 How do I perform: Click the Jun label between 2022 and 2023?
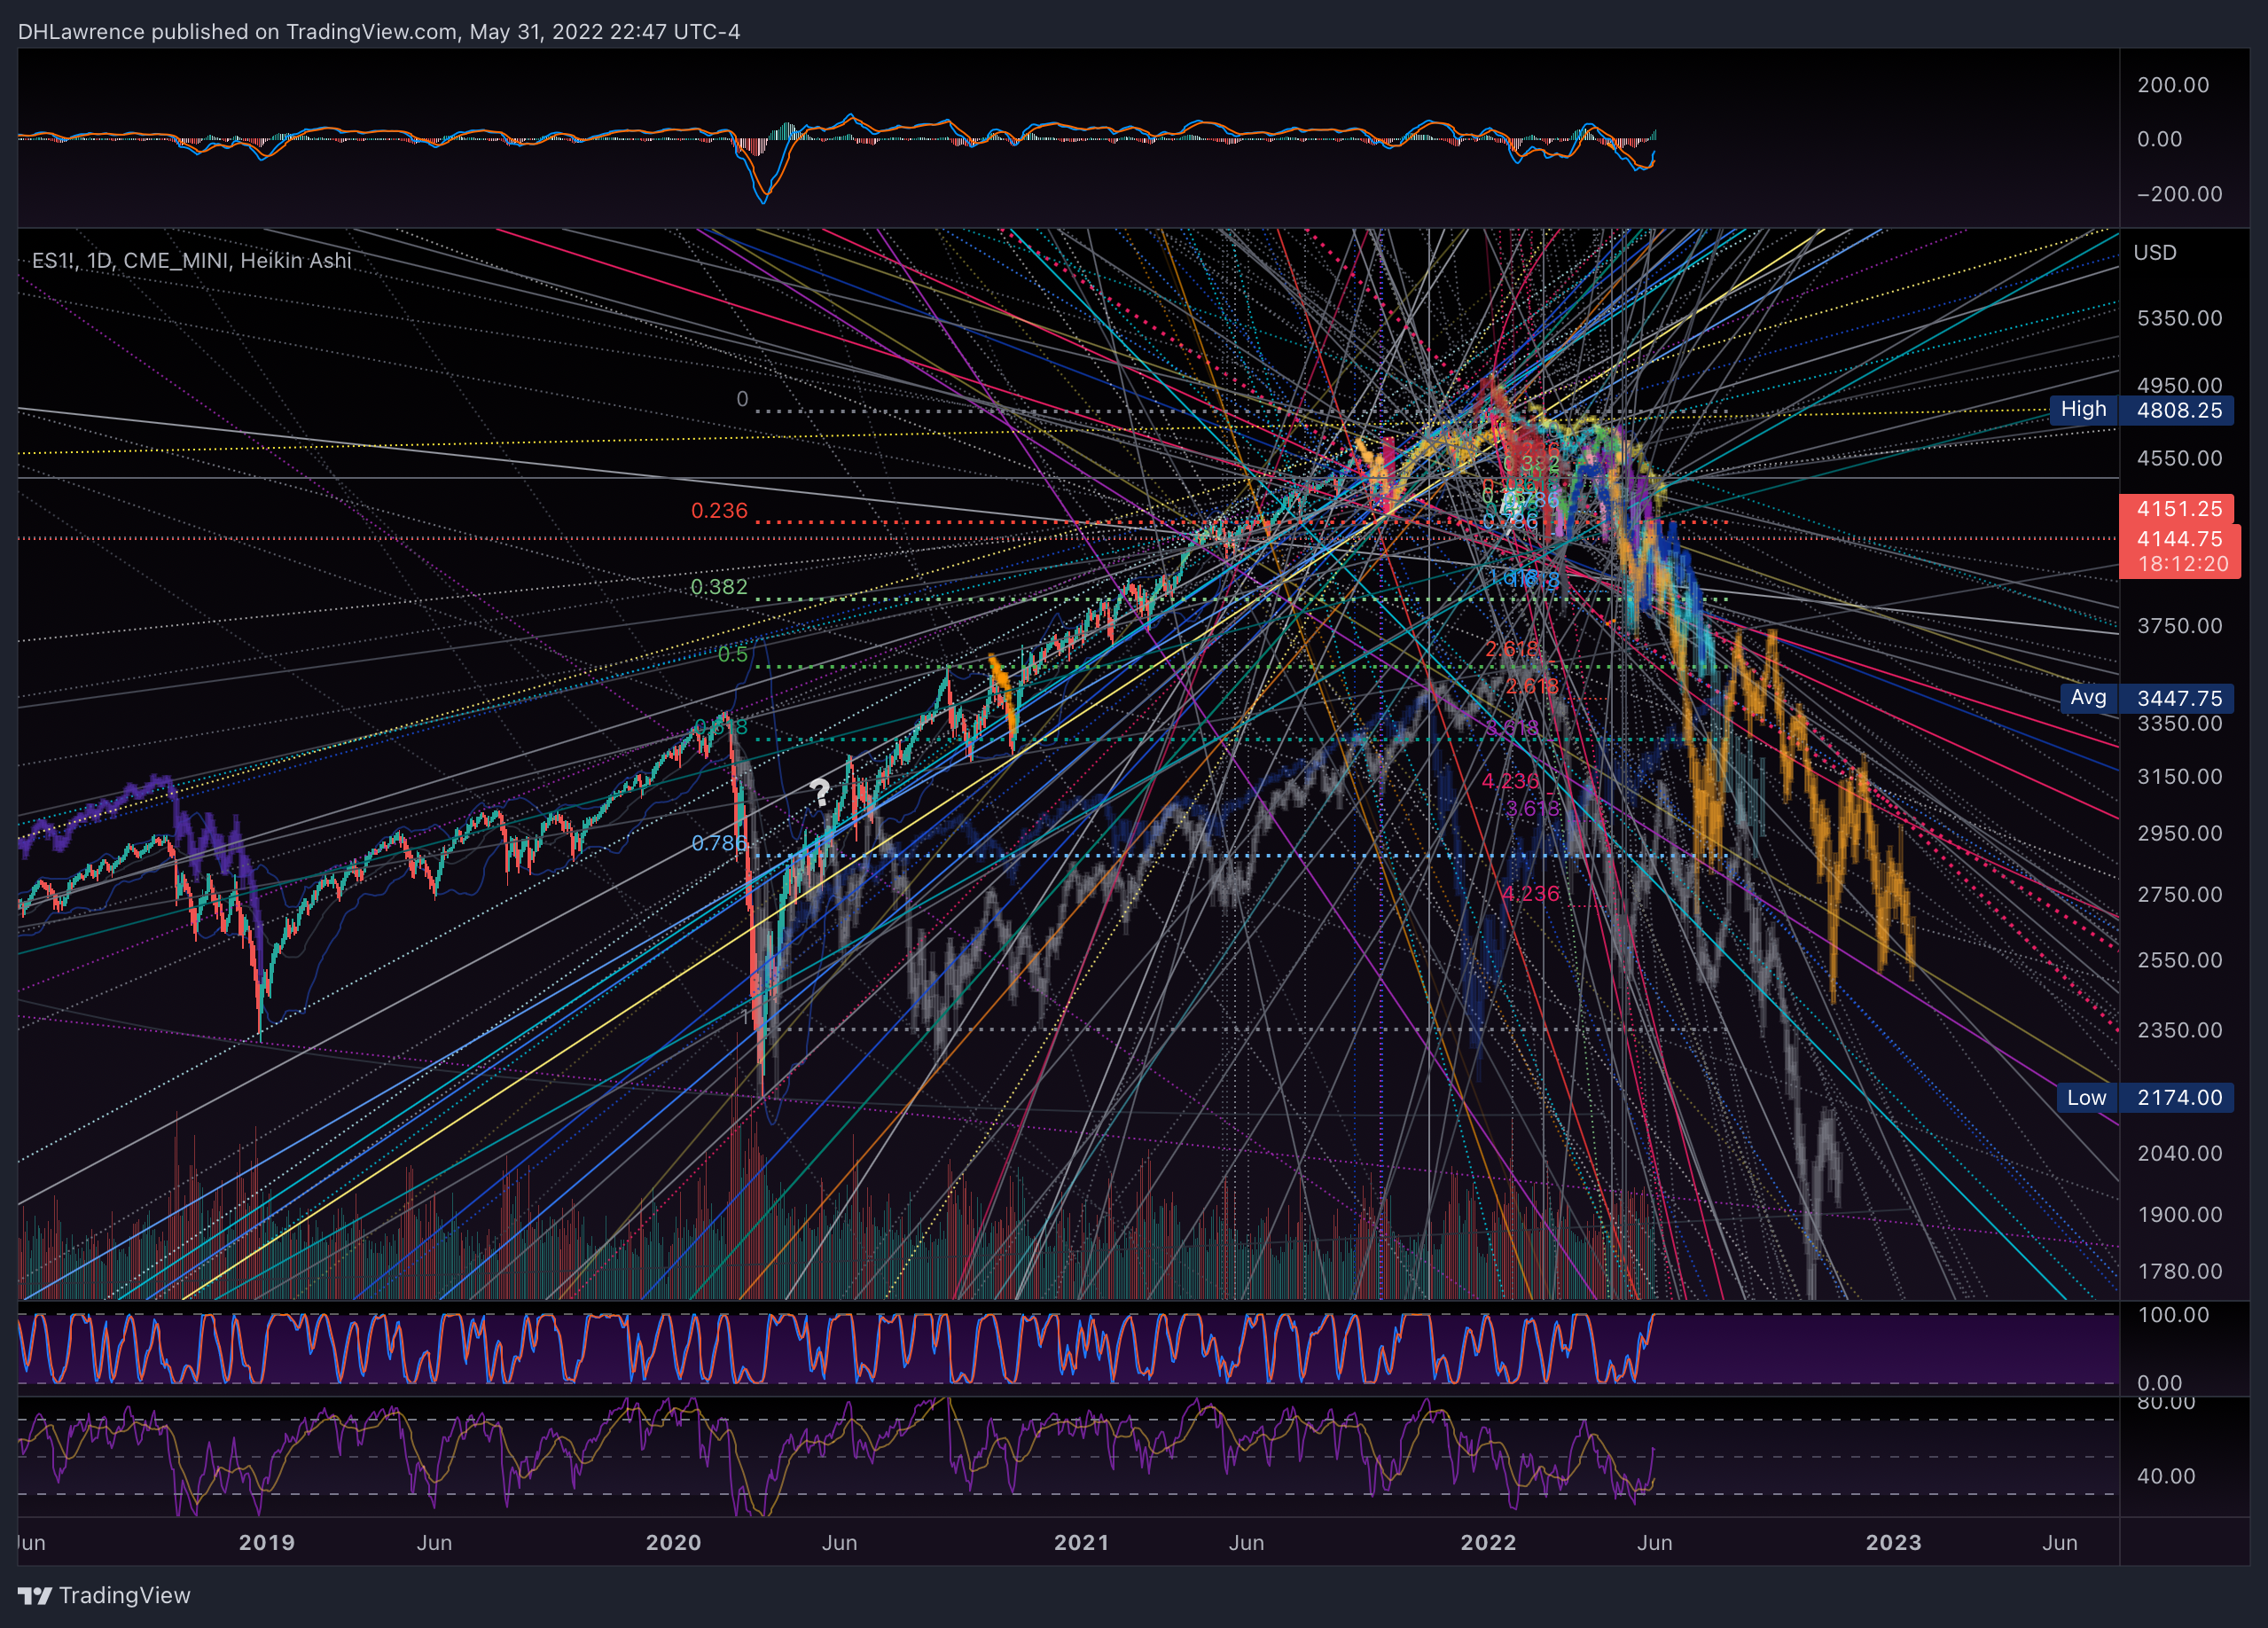1654,1542
